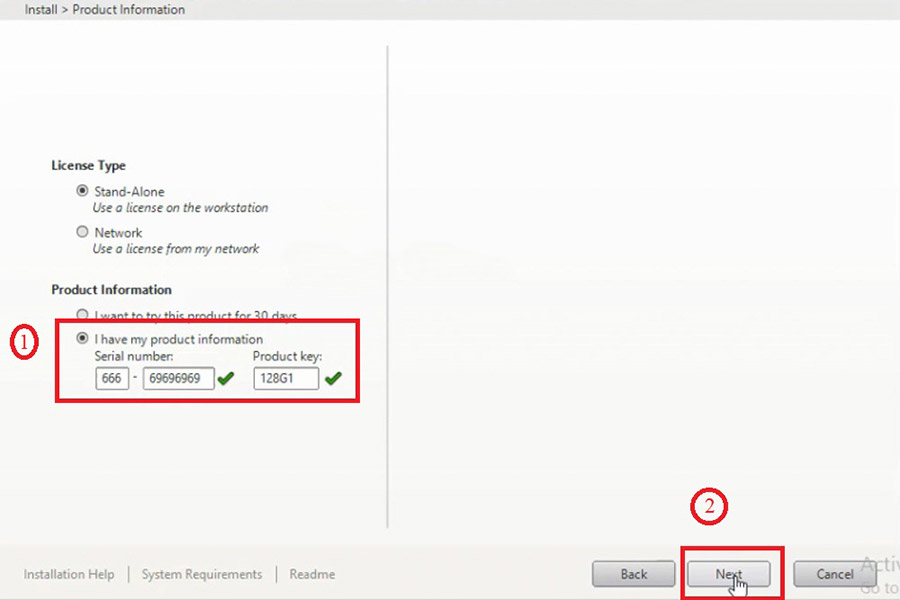Cancel the installation
This screenshot has height=600, width=900.
click(834, 574)
